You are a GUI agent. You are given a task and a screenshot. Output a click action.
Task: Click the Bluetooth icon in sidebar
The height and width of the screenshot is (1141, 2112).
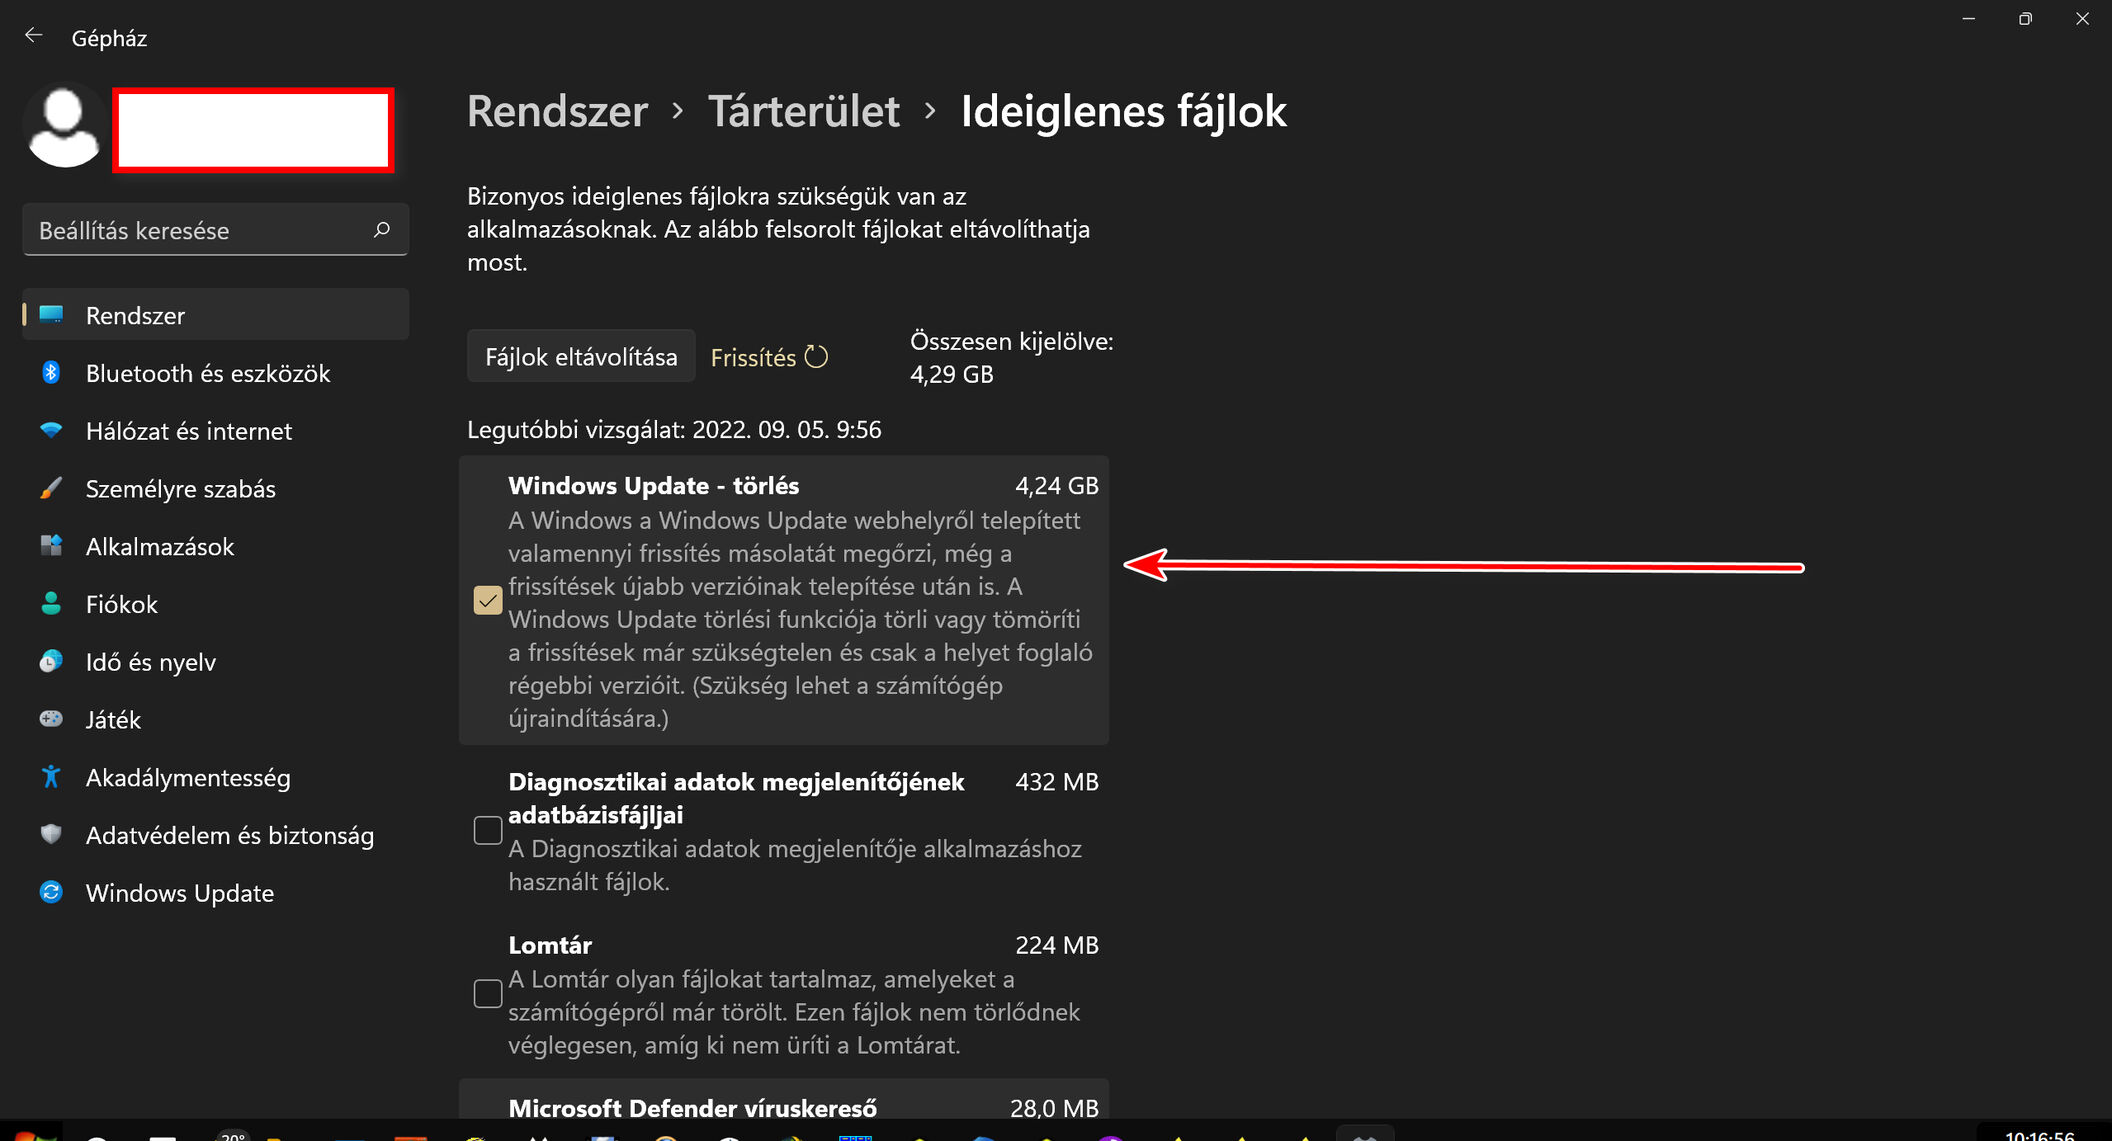(51, 373)
